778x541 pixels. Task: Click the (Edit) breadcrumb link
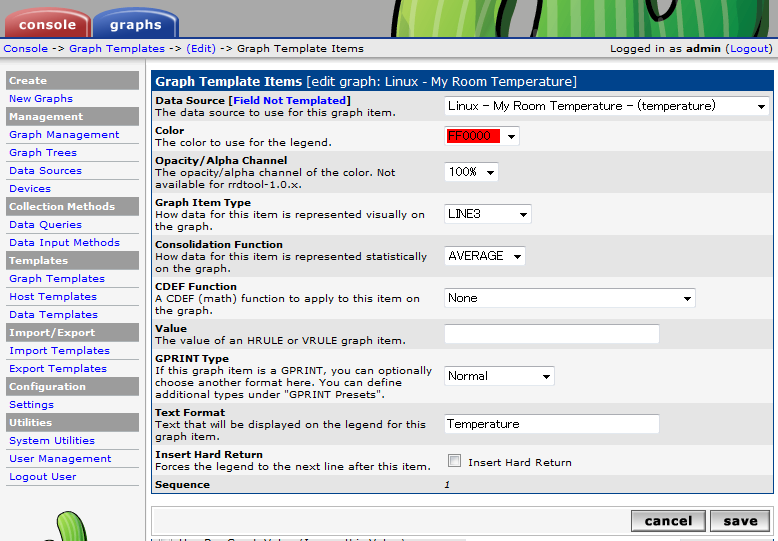pyautogui.click(x=201, y=49)
